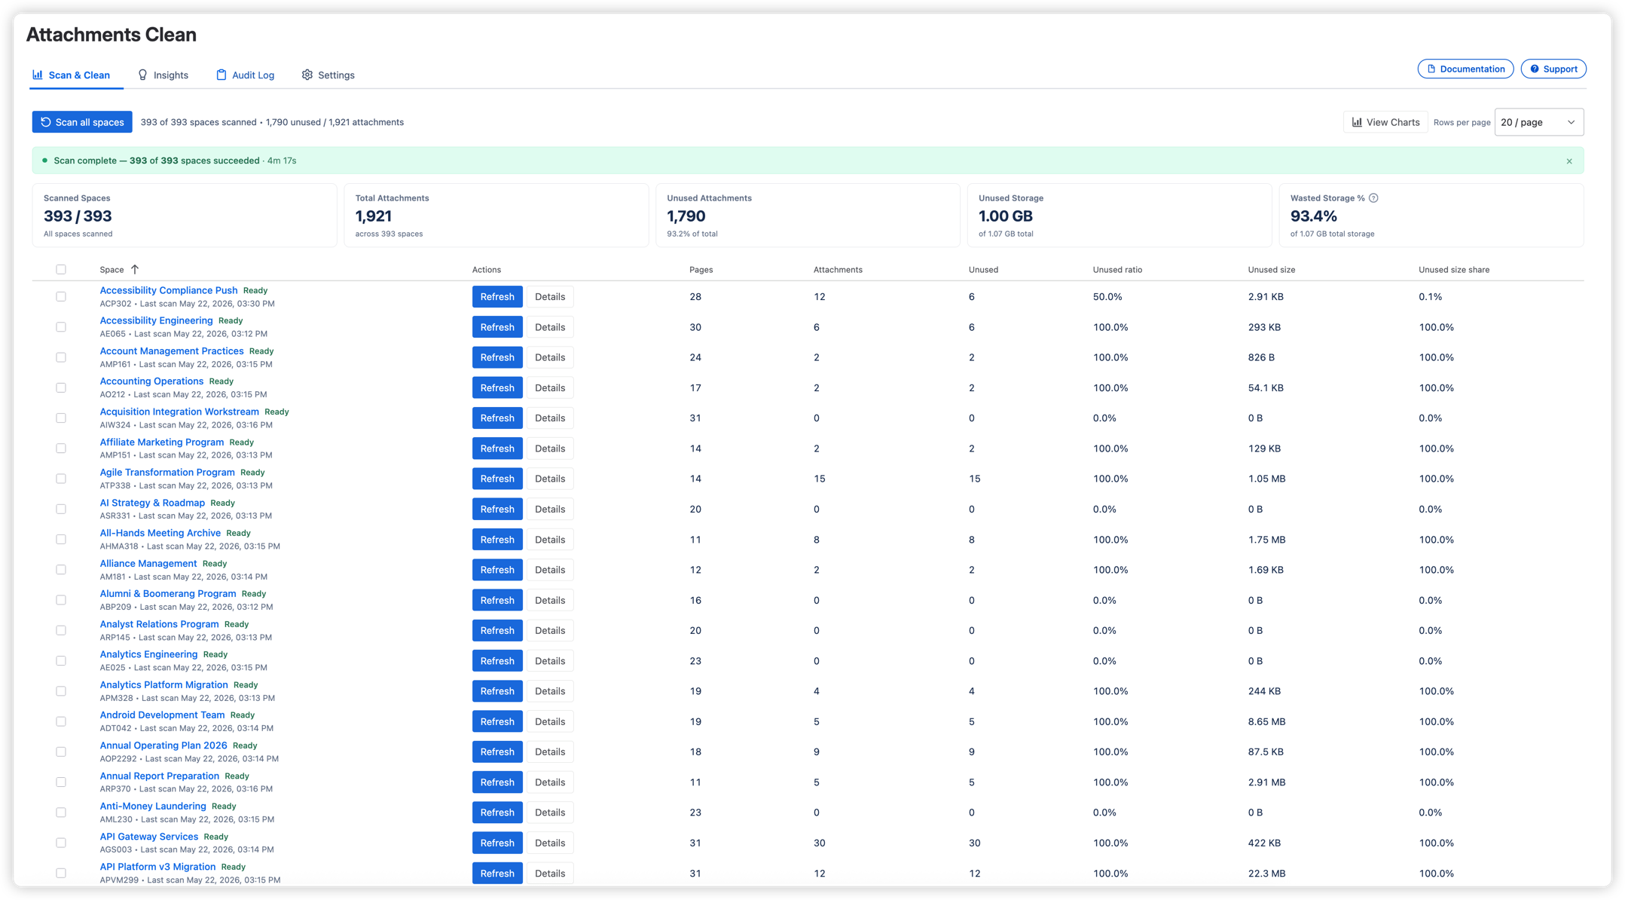
Task: Click the 8.65 MB unused size value
Action: point(1267,722)
